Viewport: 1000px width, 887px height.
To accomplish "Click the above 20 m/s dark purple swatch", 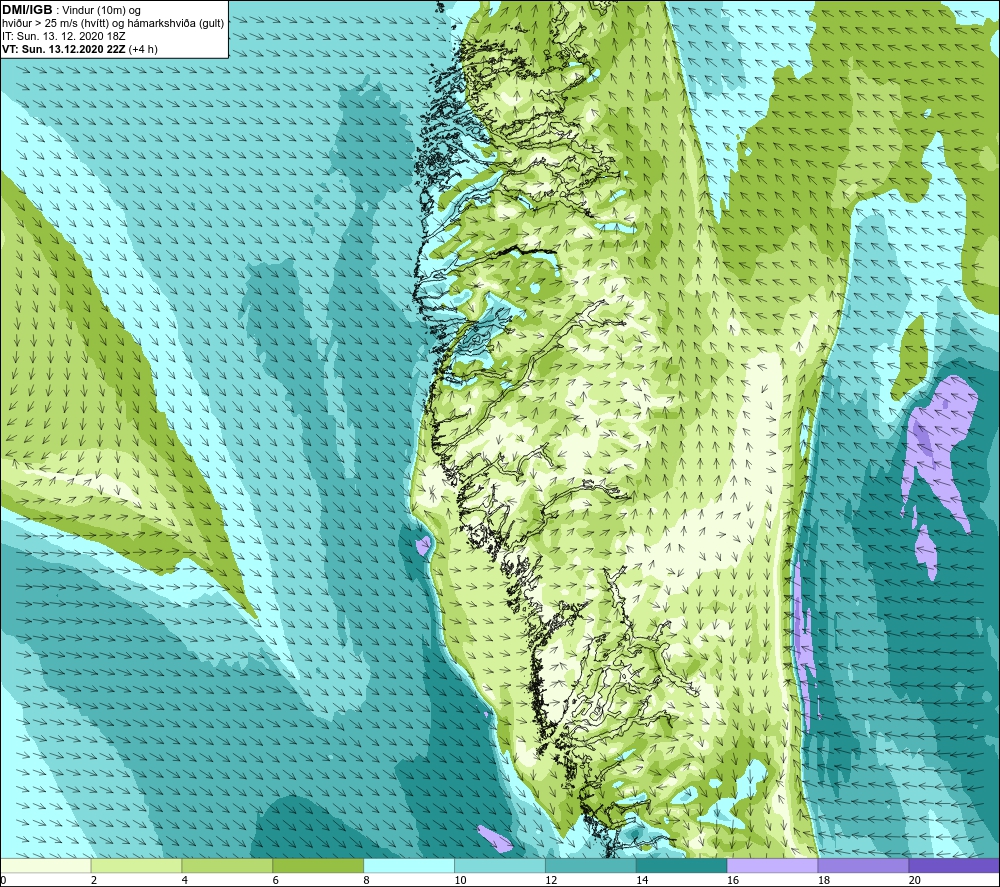I will [954, 865].
